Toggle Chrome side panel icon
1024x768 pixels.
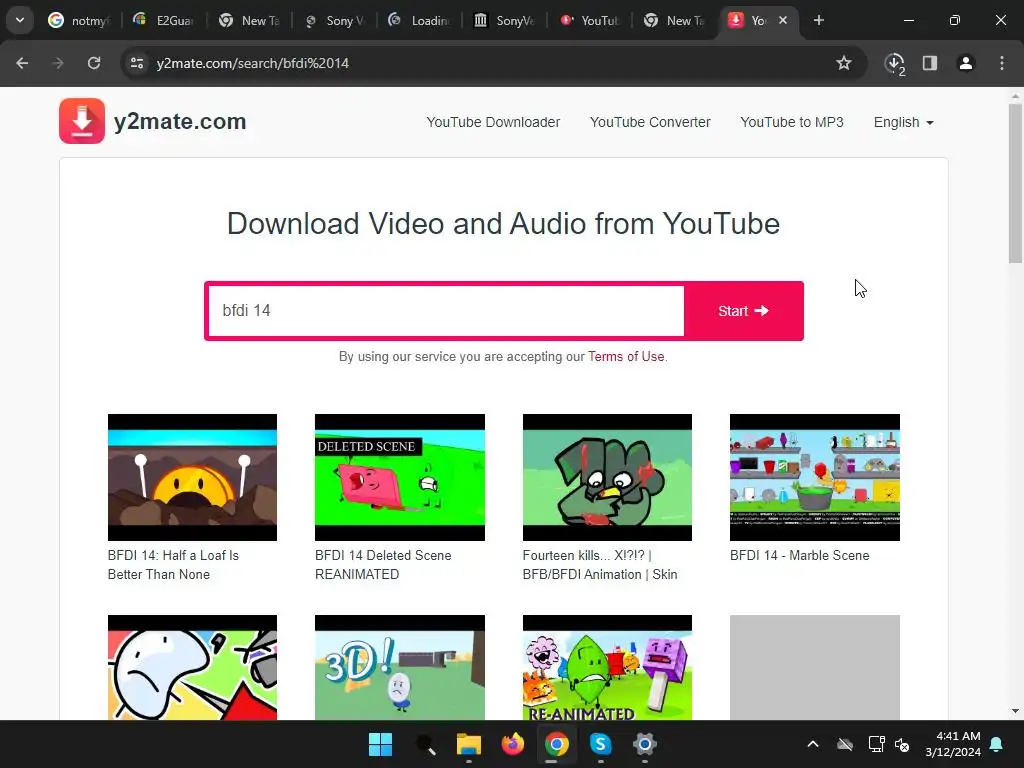coord(930,63)
